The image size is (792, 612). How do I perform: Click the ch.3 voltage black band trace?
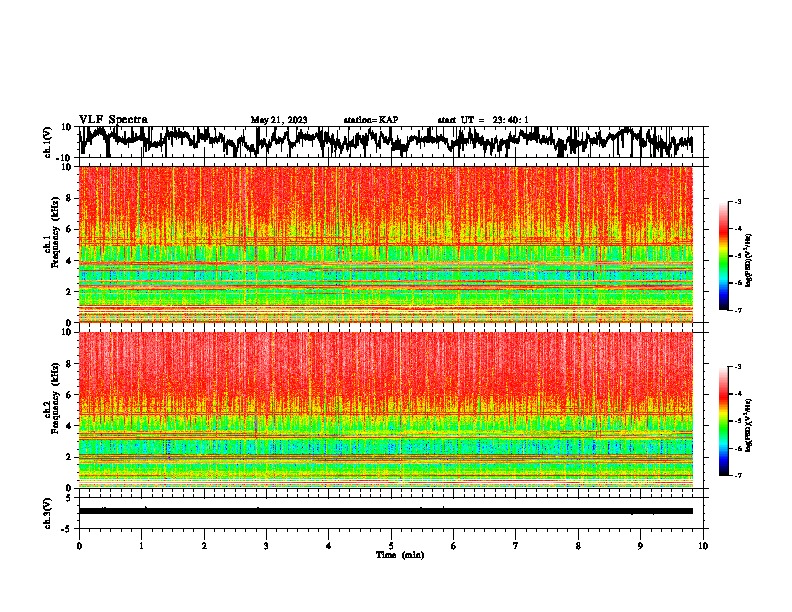(385, 511)
